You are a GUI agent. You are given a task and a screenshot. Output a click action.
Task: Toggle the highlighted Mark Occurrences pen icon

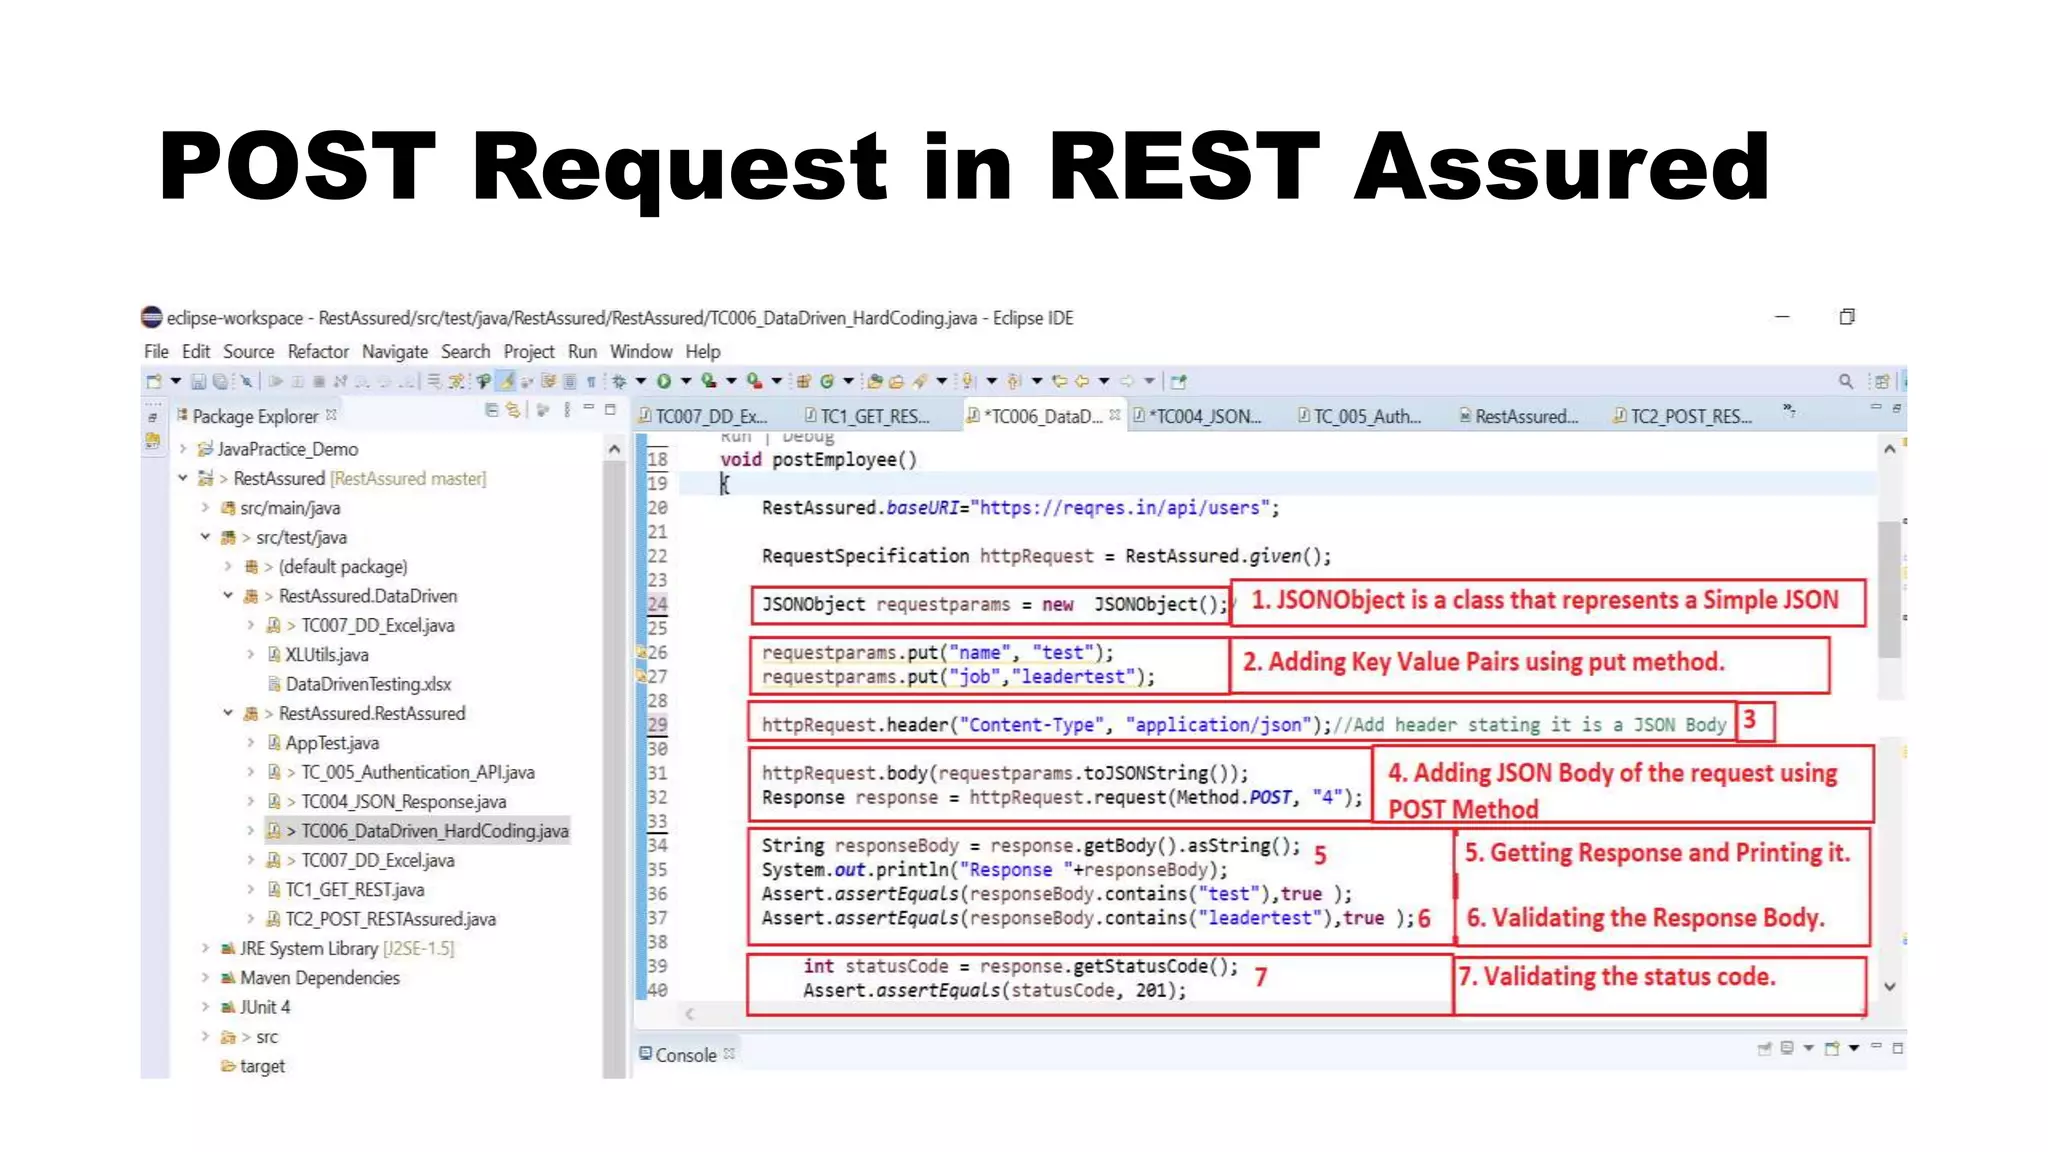click(x=506, y=381)
